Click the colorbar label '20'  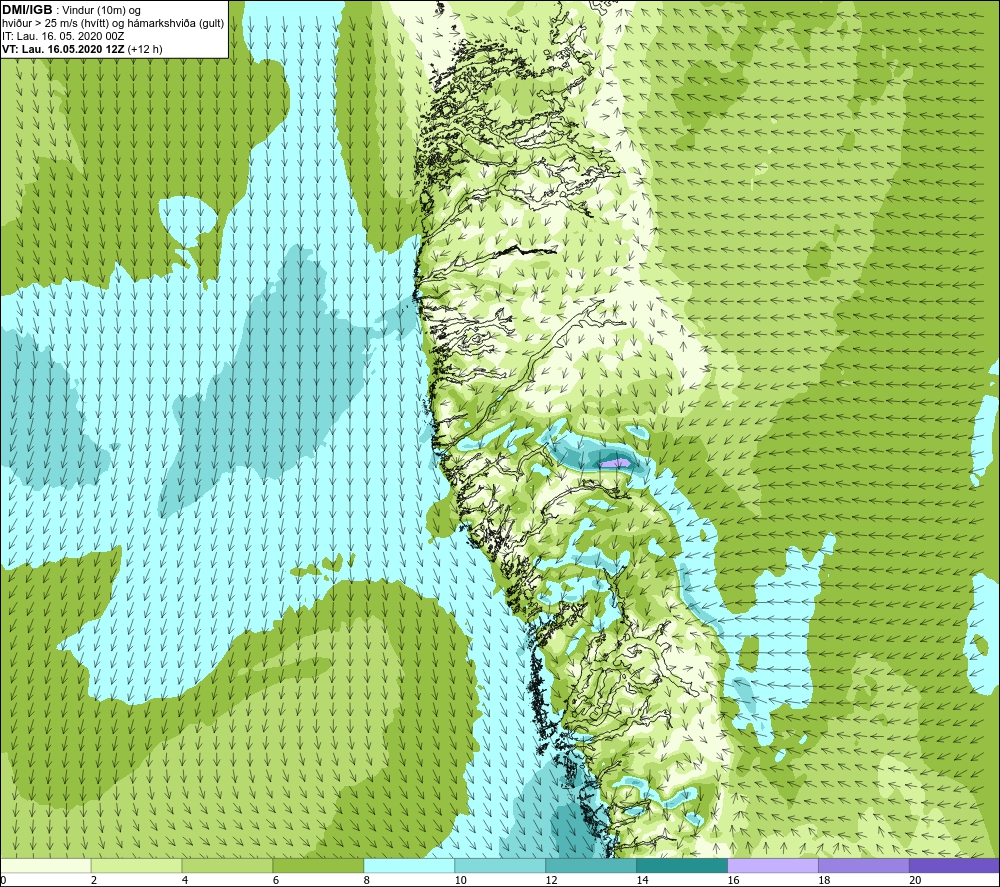[915, 881]
